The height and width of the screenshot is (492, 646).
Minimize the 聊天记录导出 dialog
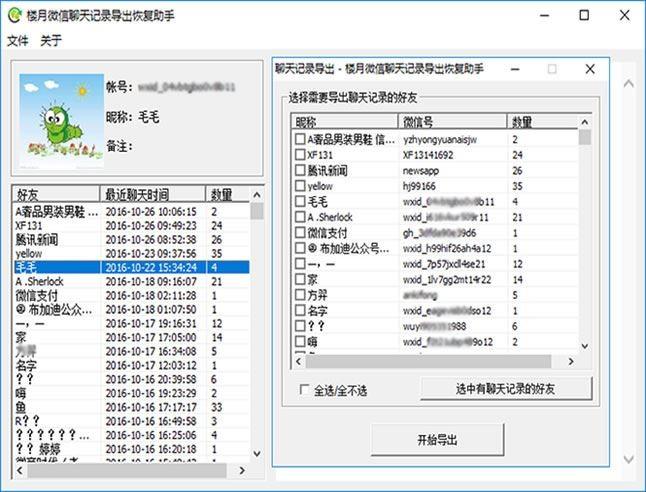pyautogui.click(x=515, y=69)
